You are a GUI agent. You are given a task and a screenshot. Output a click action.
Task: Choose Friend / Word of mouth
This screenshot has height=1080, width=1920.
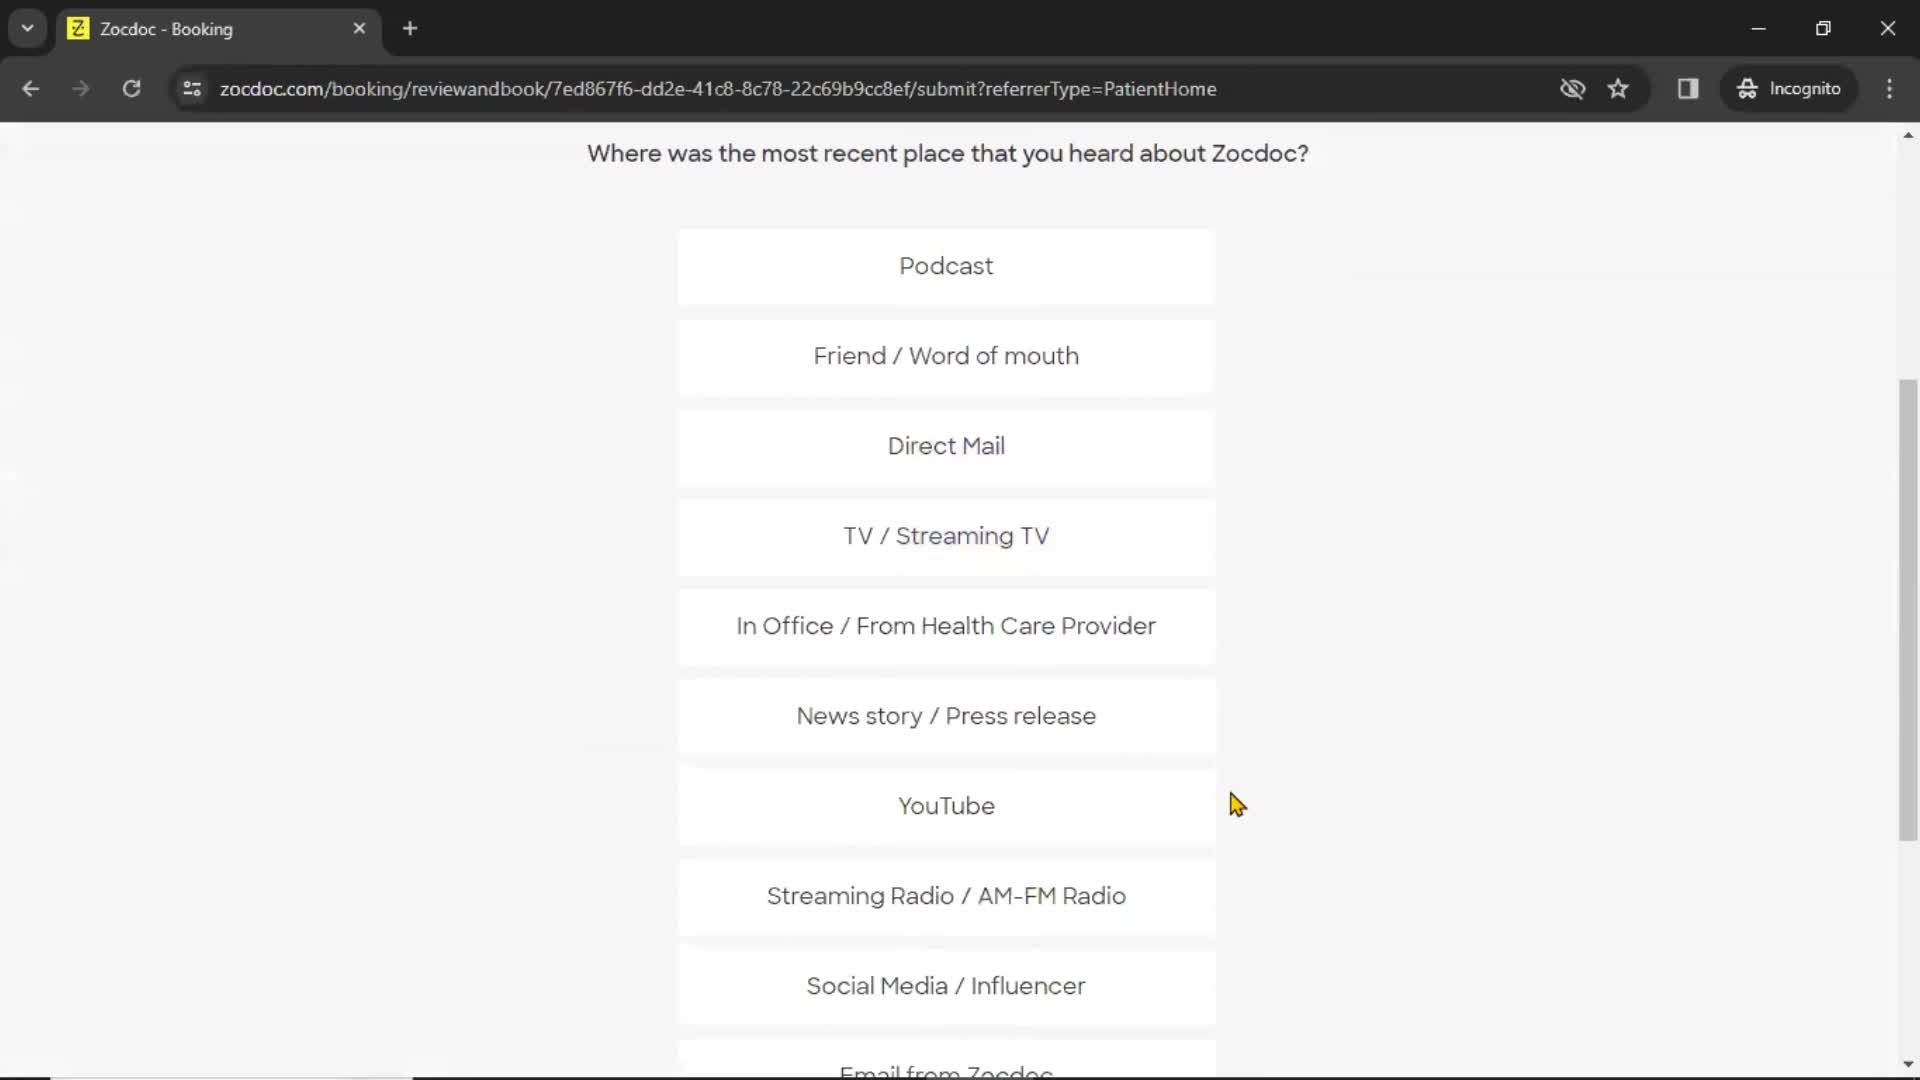point(946,356)
